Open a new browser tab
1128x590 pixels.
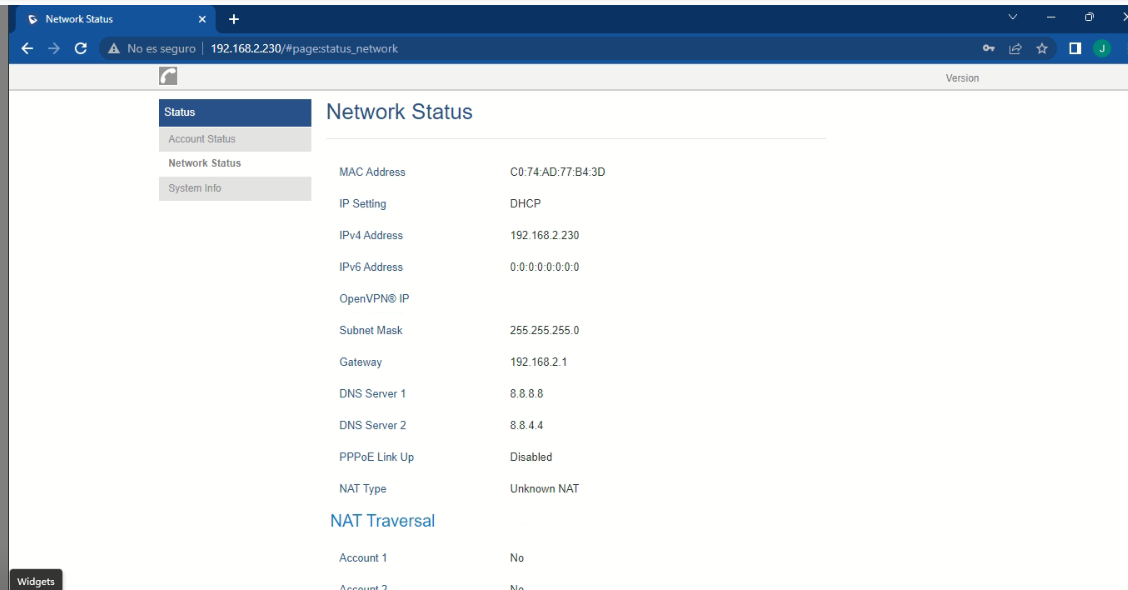coord(234,18)
